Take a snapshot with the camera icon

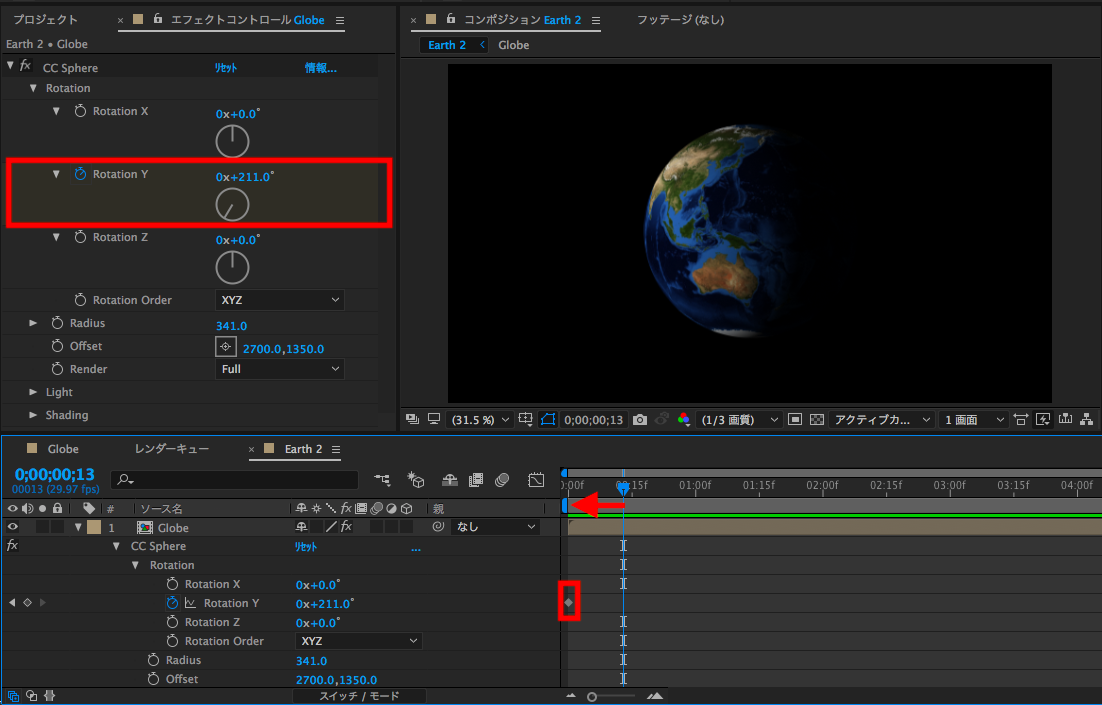tap(640, 420)
